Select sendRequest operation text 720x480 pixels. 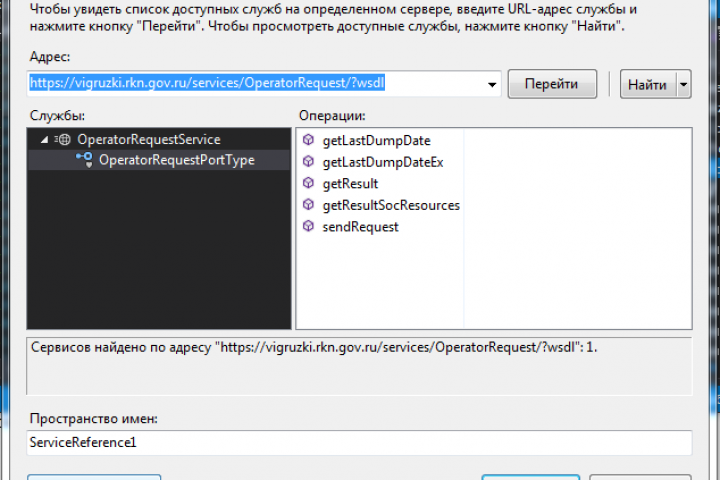(x=360, y=227)
